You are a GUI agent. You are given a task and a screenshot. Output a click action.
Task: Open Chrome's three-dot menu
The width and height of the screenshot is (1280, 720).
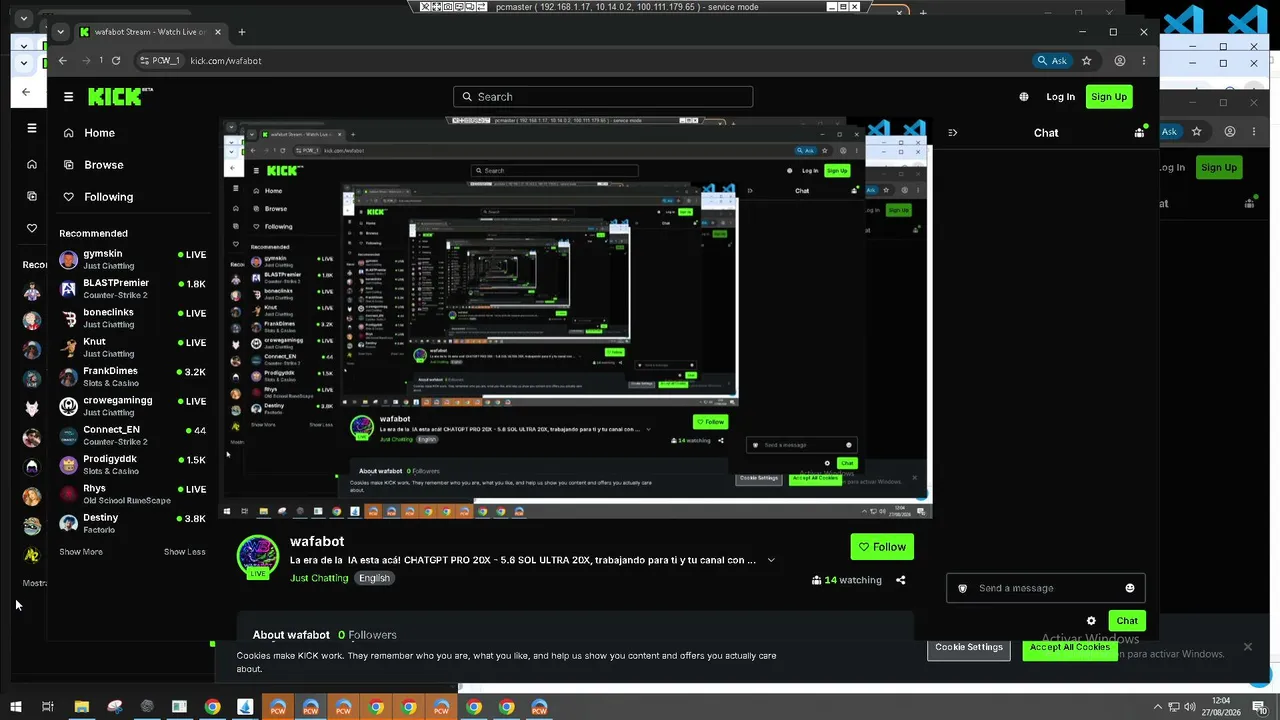pyautogui.click(x=1144, y=61)
